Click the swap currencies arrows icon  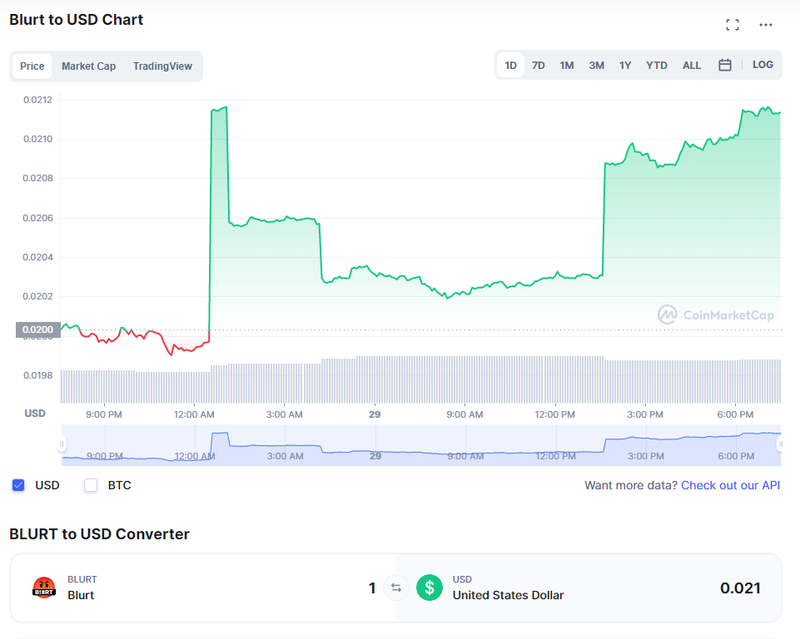tap(396, 588)
